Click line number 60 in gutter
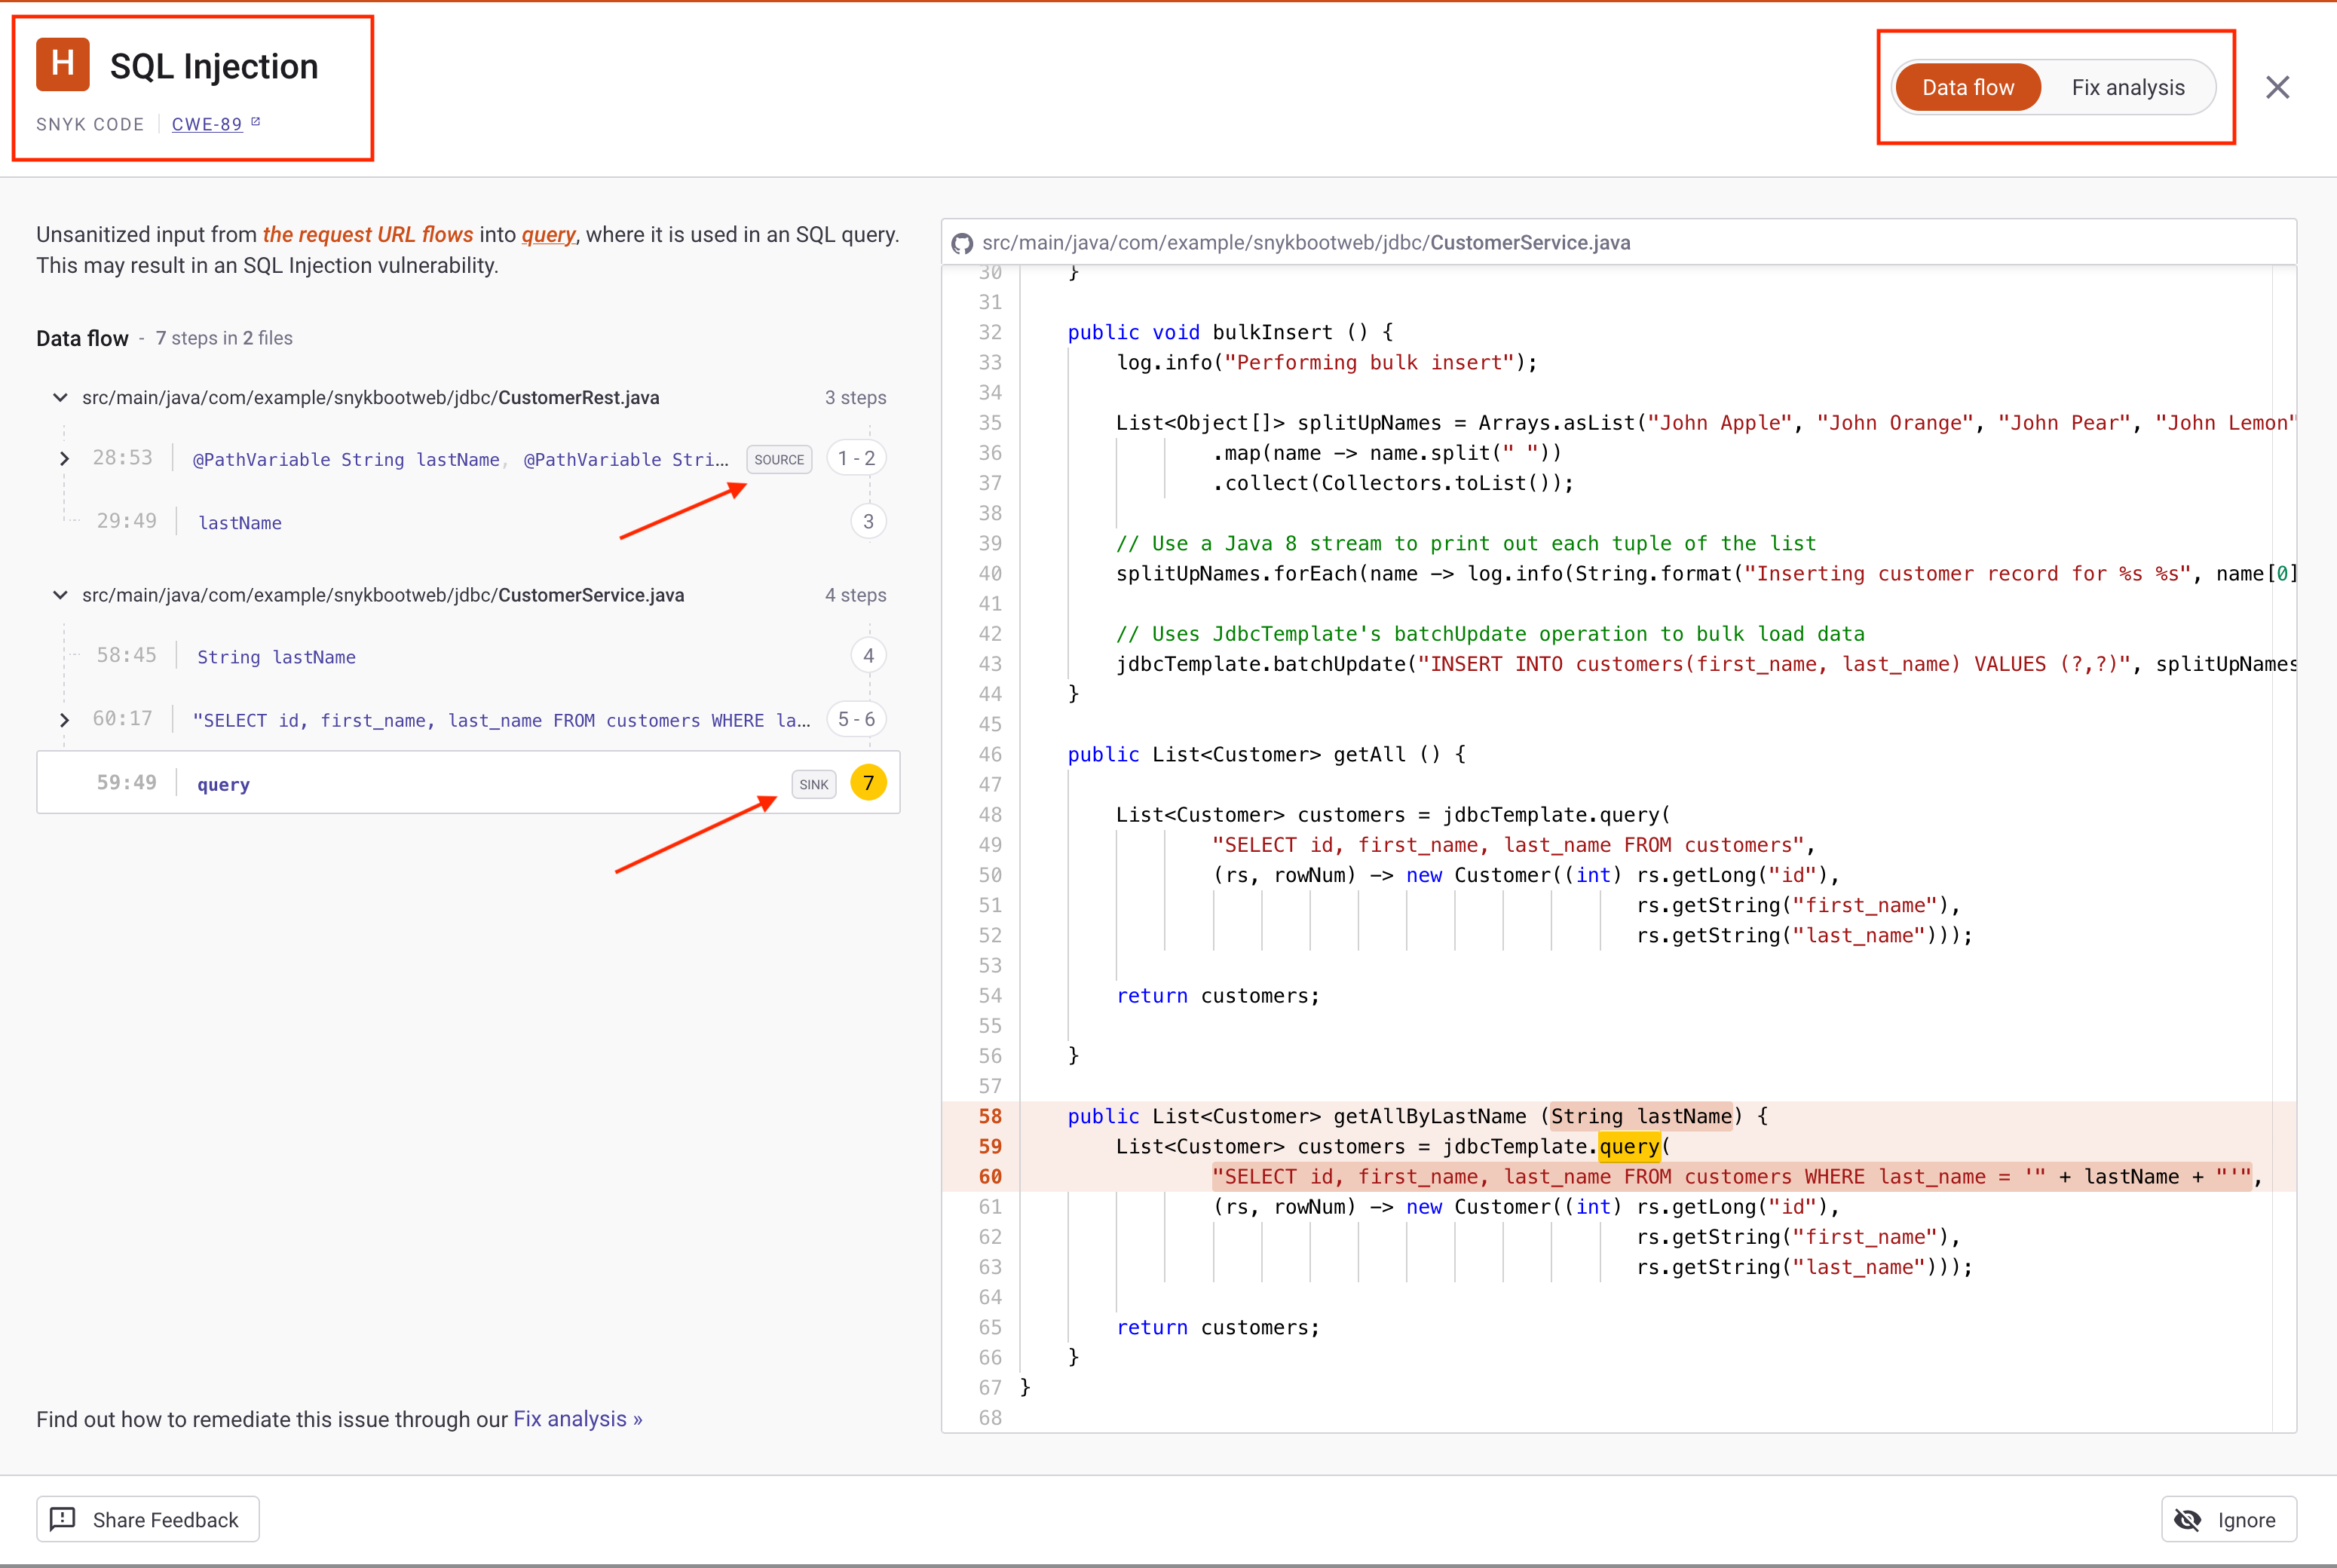Viewport: 2337px width, 1568px height. pyautogui.click(x=990, y=1177)
